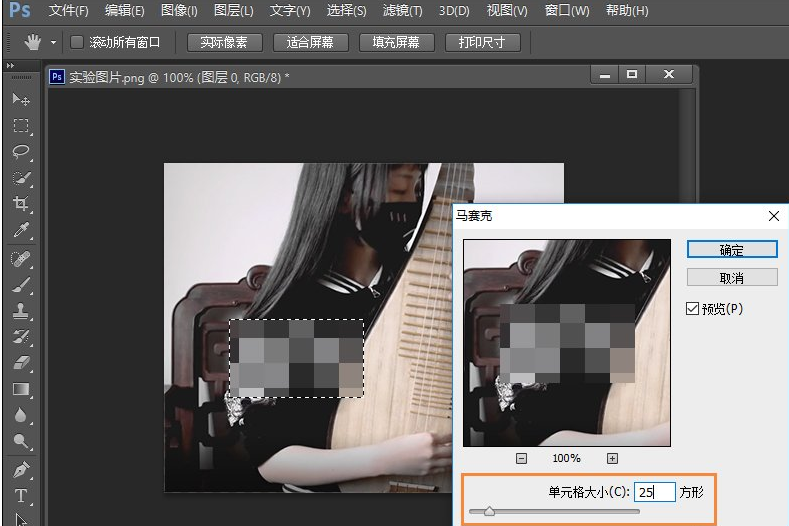This screenshot has width=789, height=526.
Task: Open the 图层(L) menu
Action: coord(233,11)
